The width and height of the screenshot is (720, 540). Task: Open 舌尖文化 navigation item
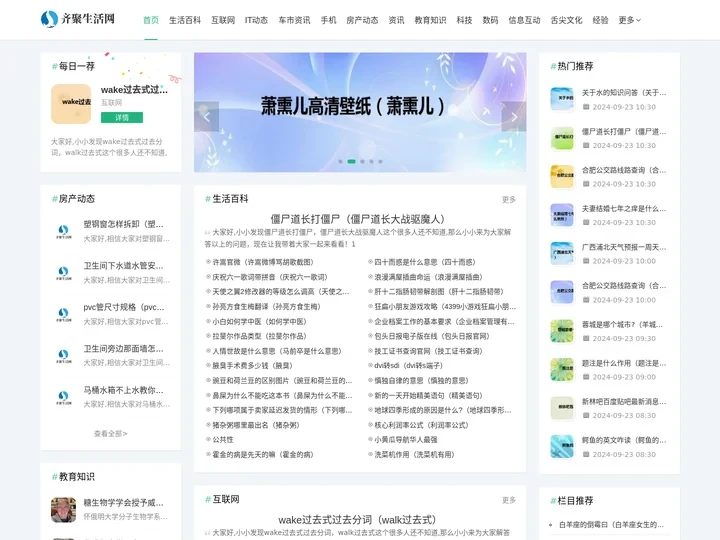click(x=566, y=20)
